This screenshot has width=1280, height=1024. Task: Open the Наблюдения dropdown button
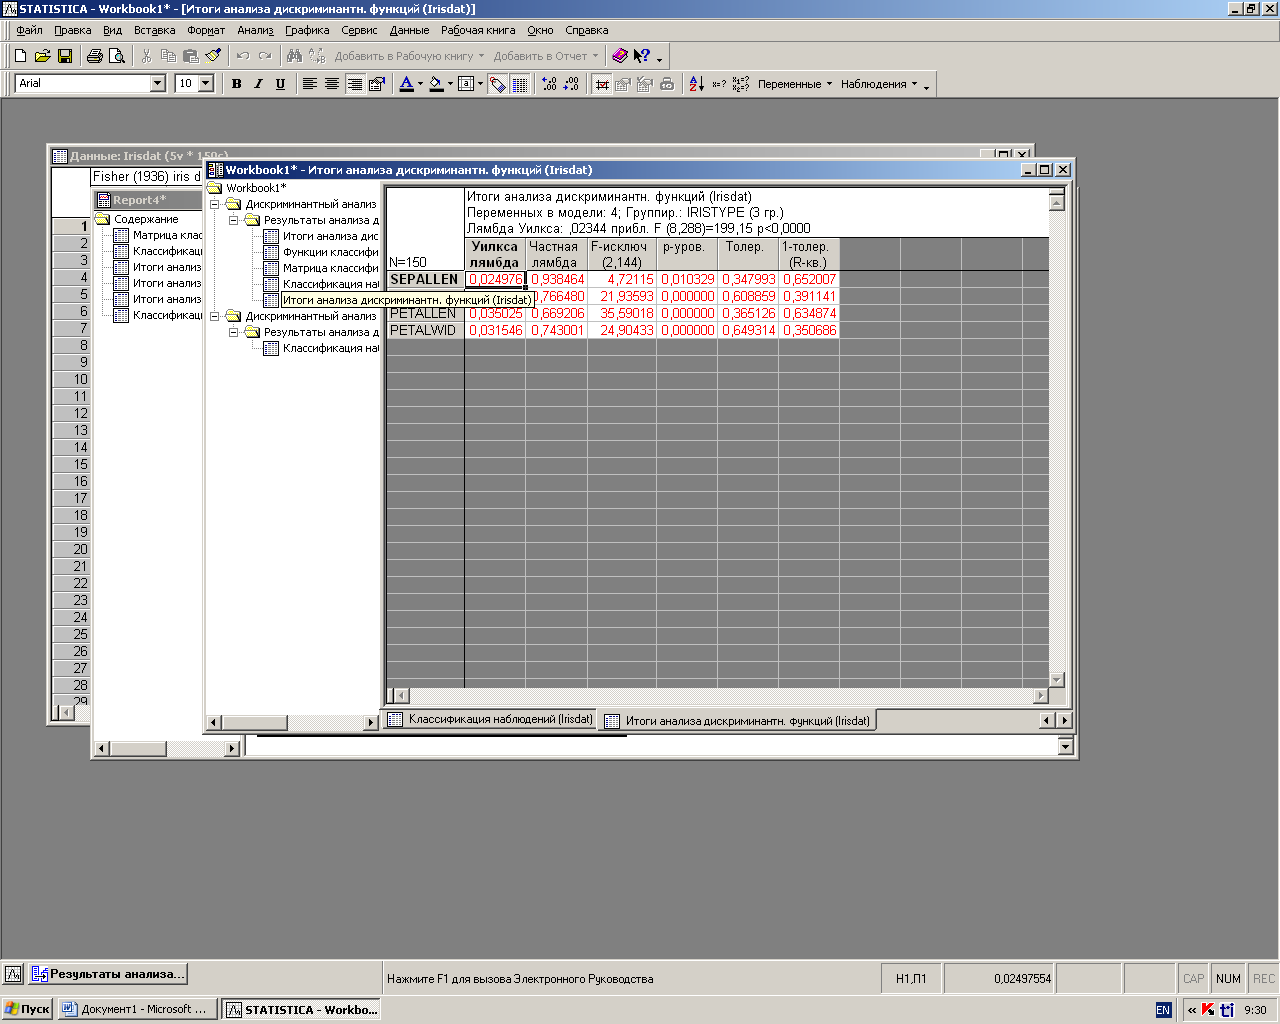[879, 84]
